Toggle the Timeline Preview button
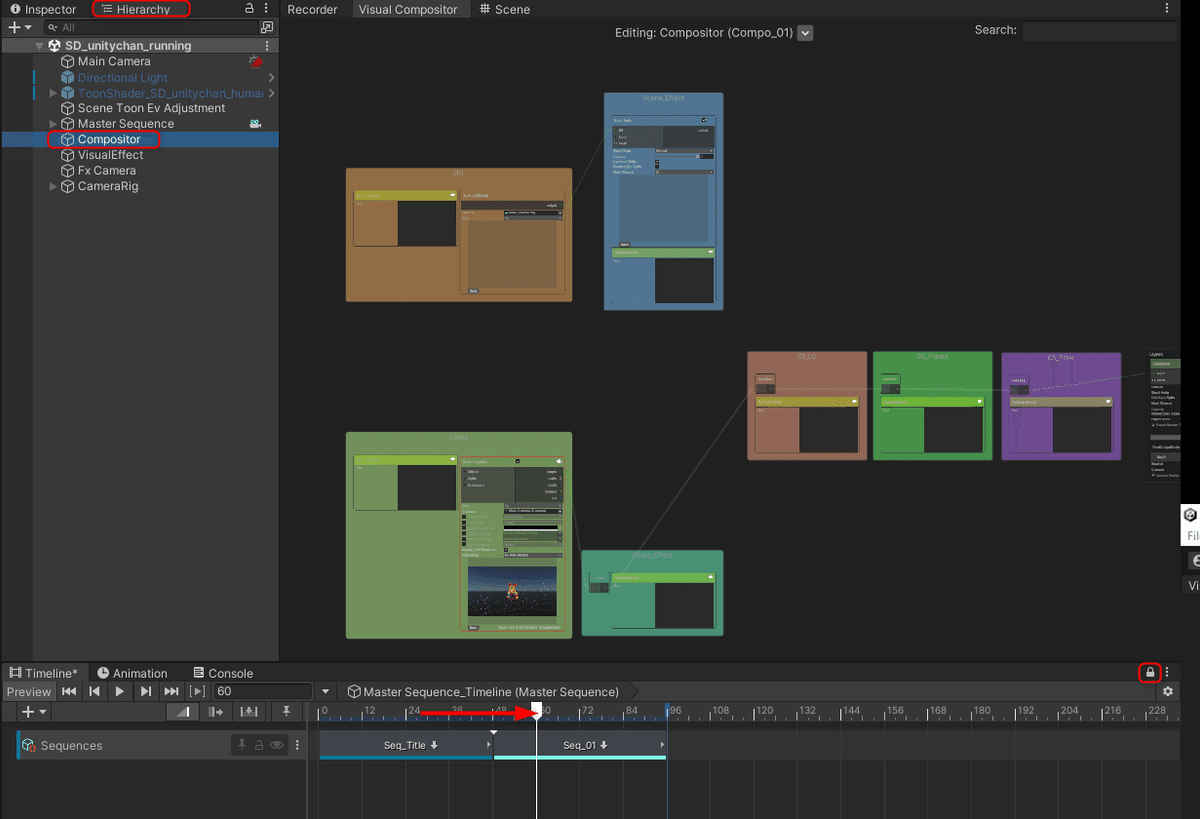 click(28, 691)
